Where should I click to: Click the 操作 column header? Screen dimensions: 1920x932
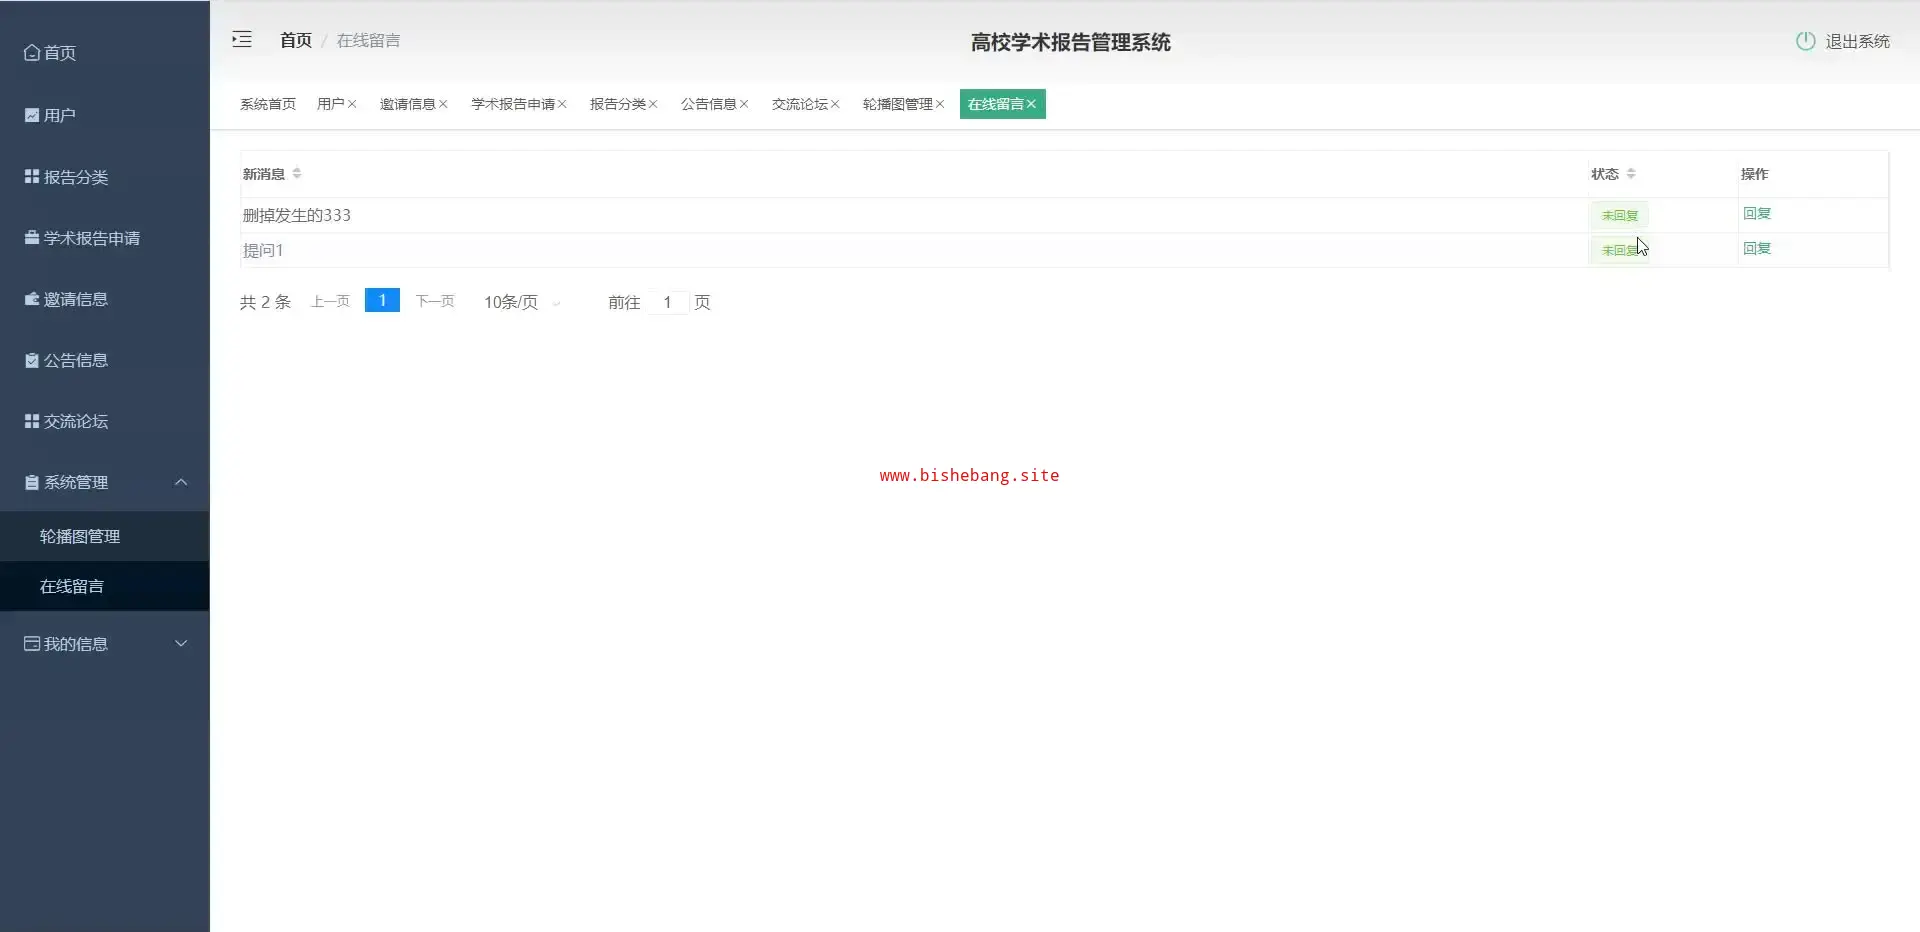click(x=1754, y=174)
